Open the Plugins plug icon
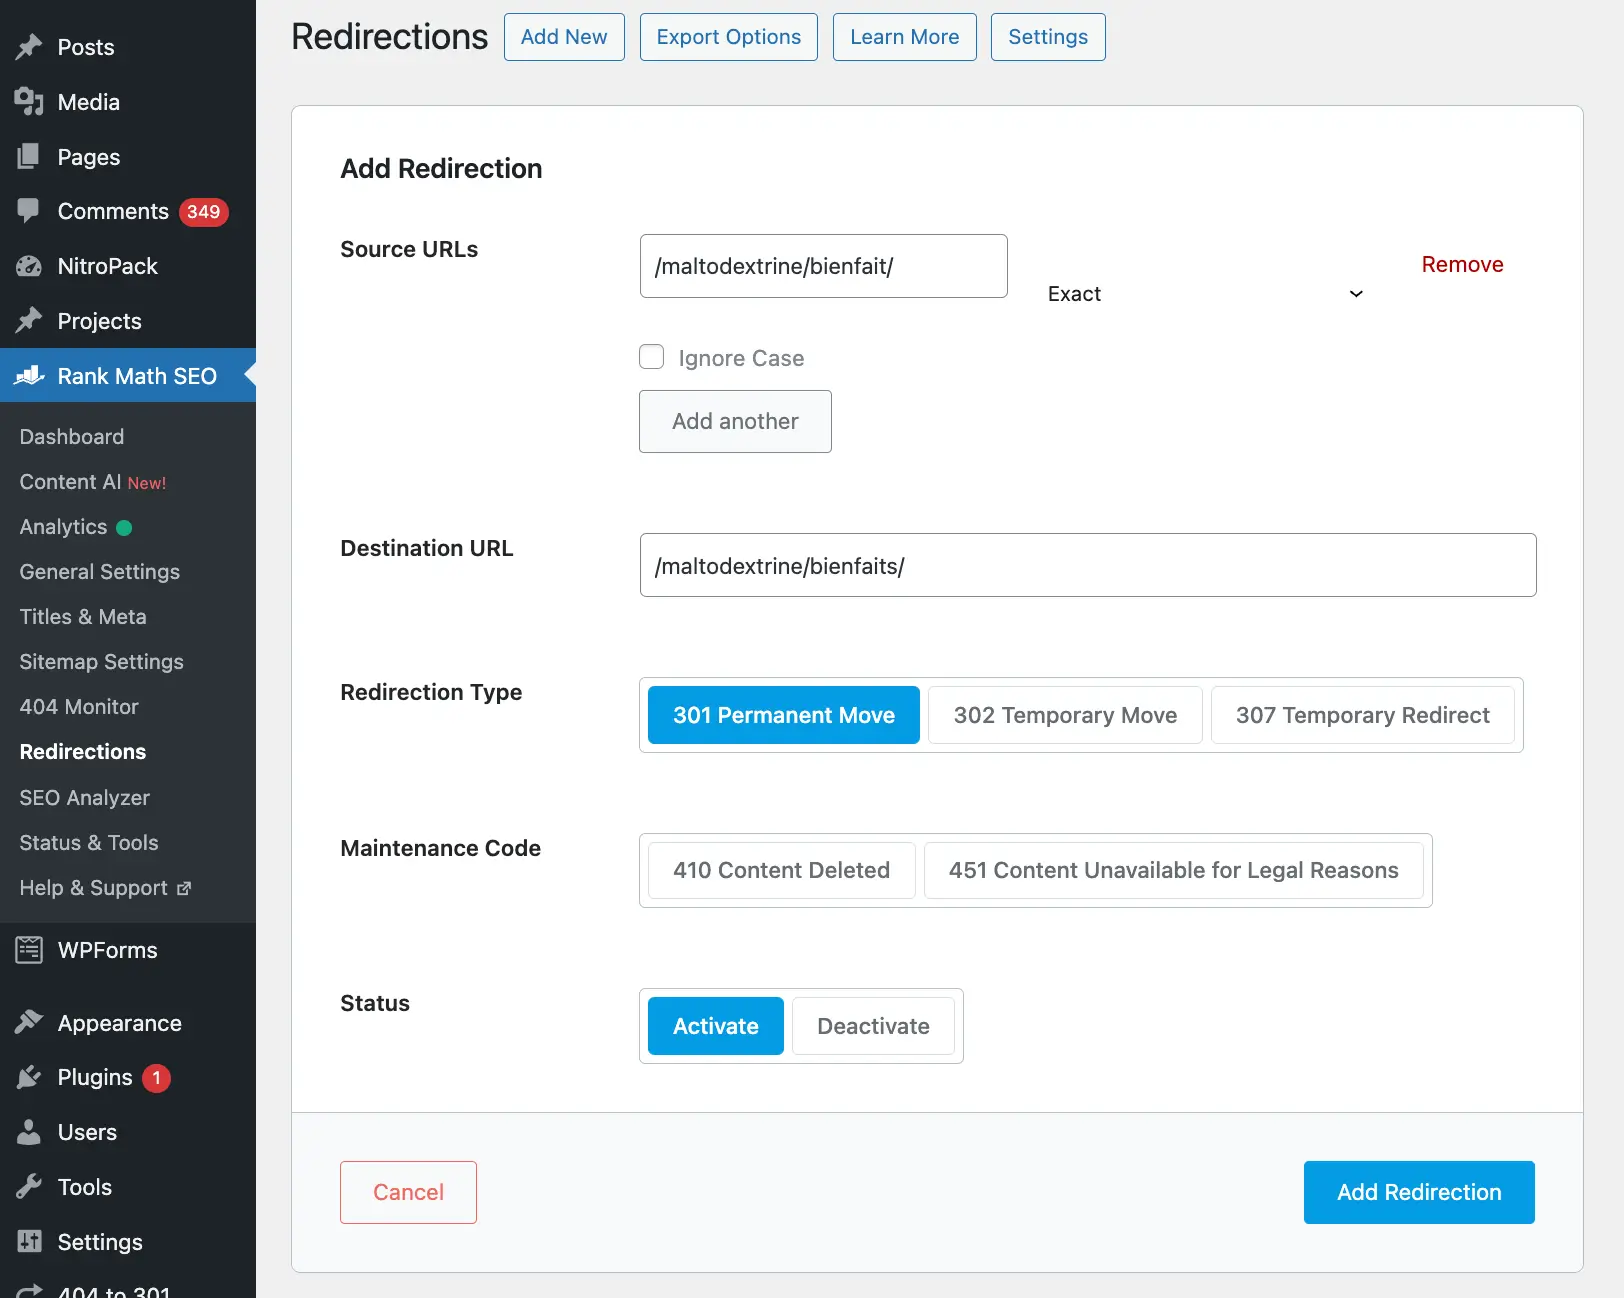 (29, 1077)
